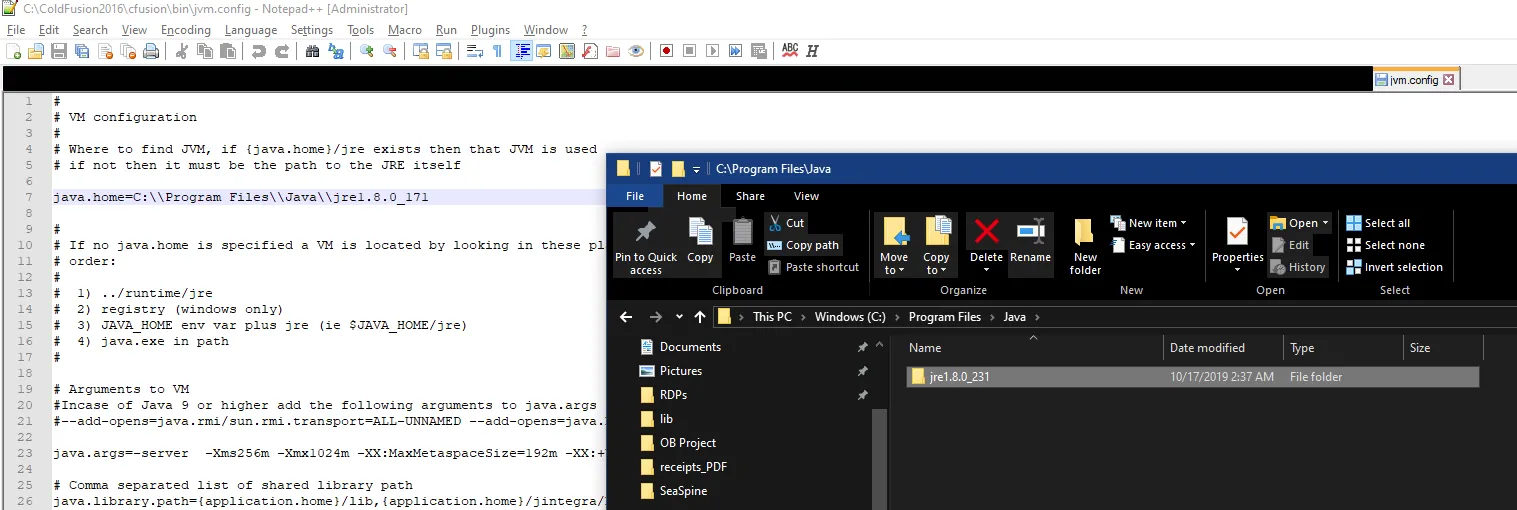This screenshot has height=510, width=1517.
Task: Toggle Synchronize Vertical Scrolling icon
Action: tap(420, 51)
